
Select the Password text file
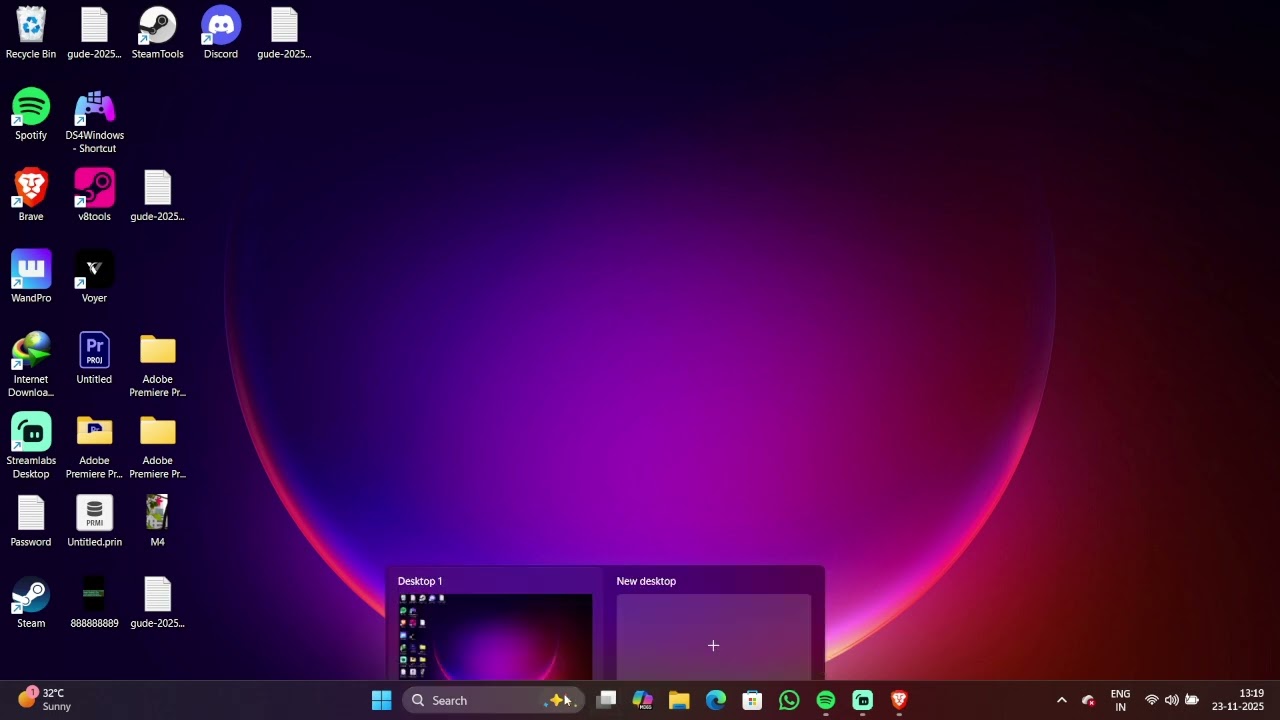click(31, 521)
